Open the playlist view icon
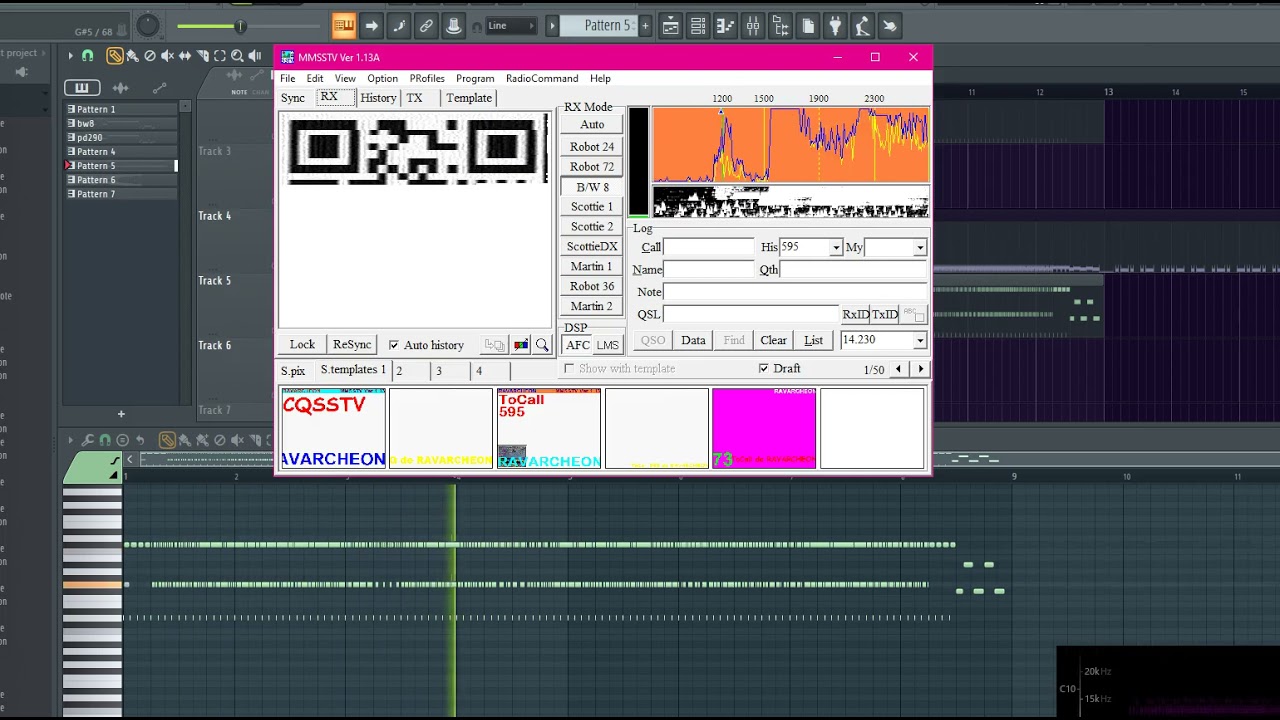 click(x=671, y=26)
